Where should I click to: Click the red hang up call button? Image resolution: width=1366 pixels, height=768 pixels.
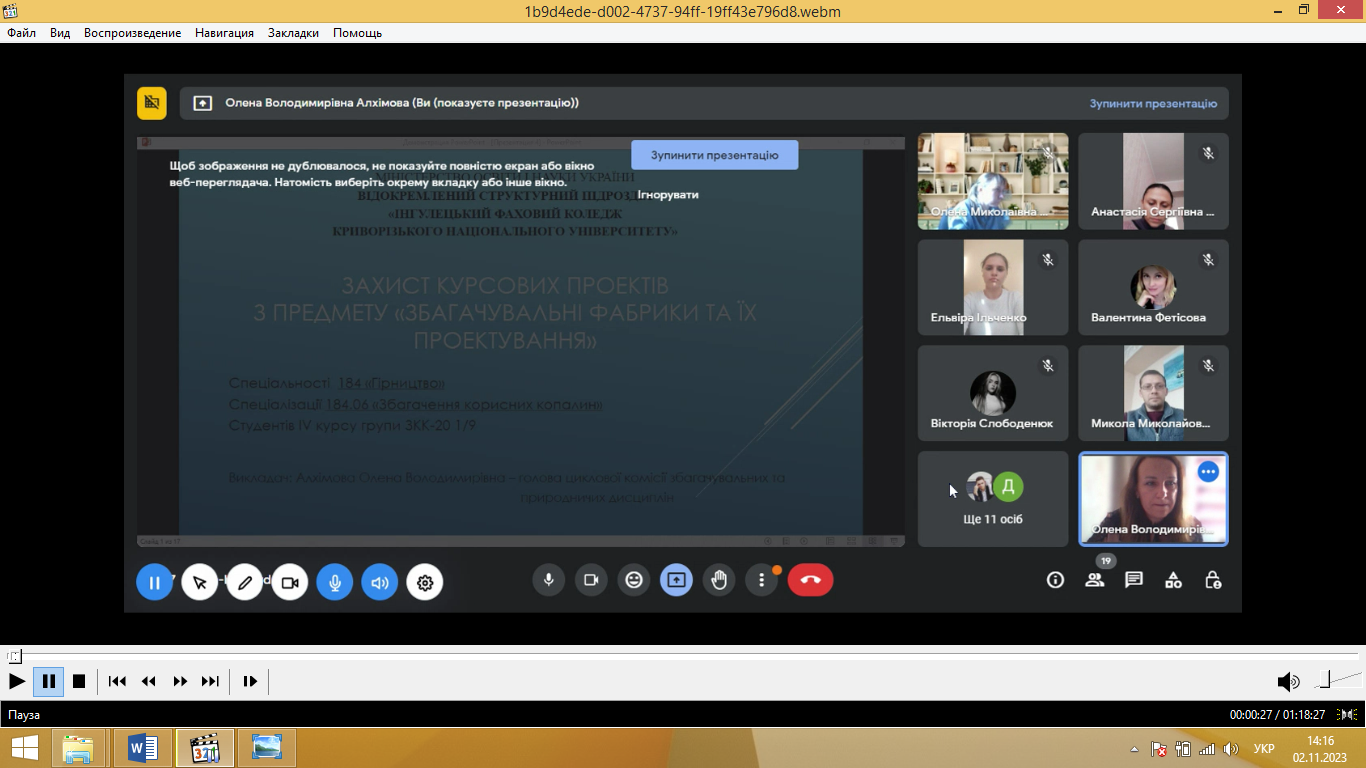(x=810, y=580)
